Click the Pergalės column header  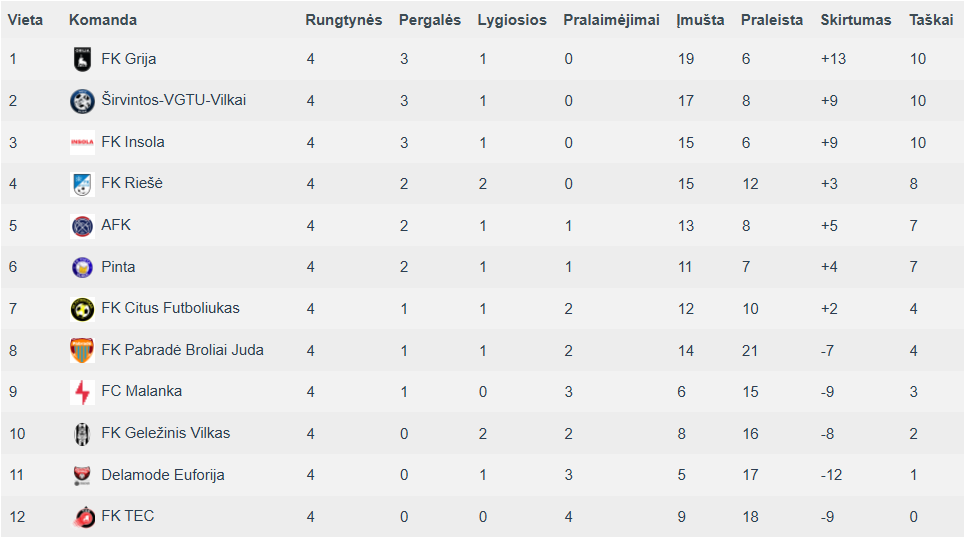click(430, 20)
